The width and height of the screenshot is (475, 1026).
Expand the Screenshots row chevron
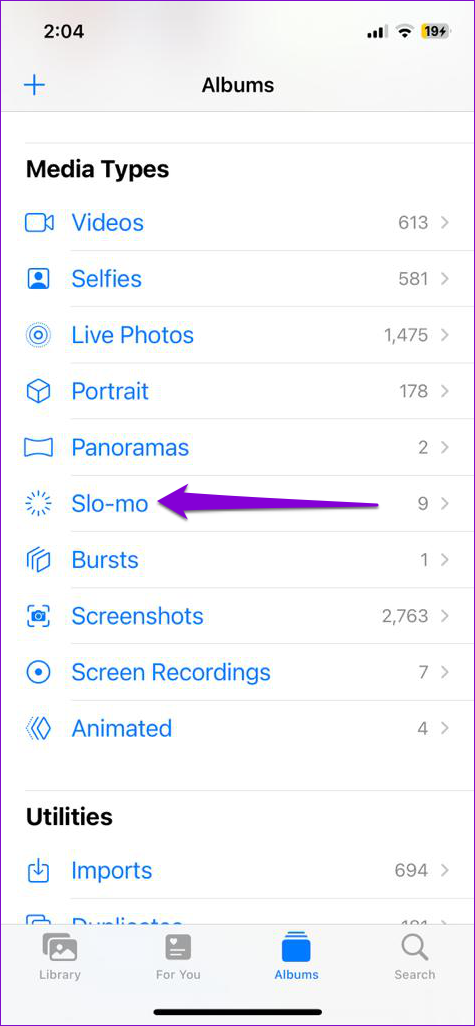tap(445, 616)
